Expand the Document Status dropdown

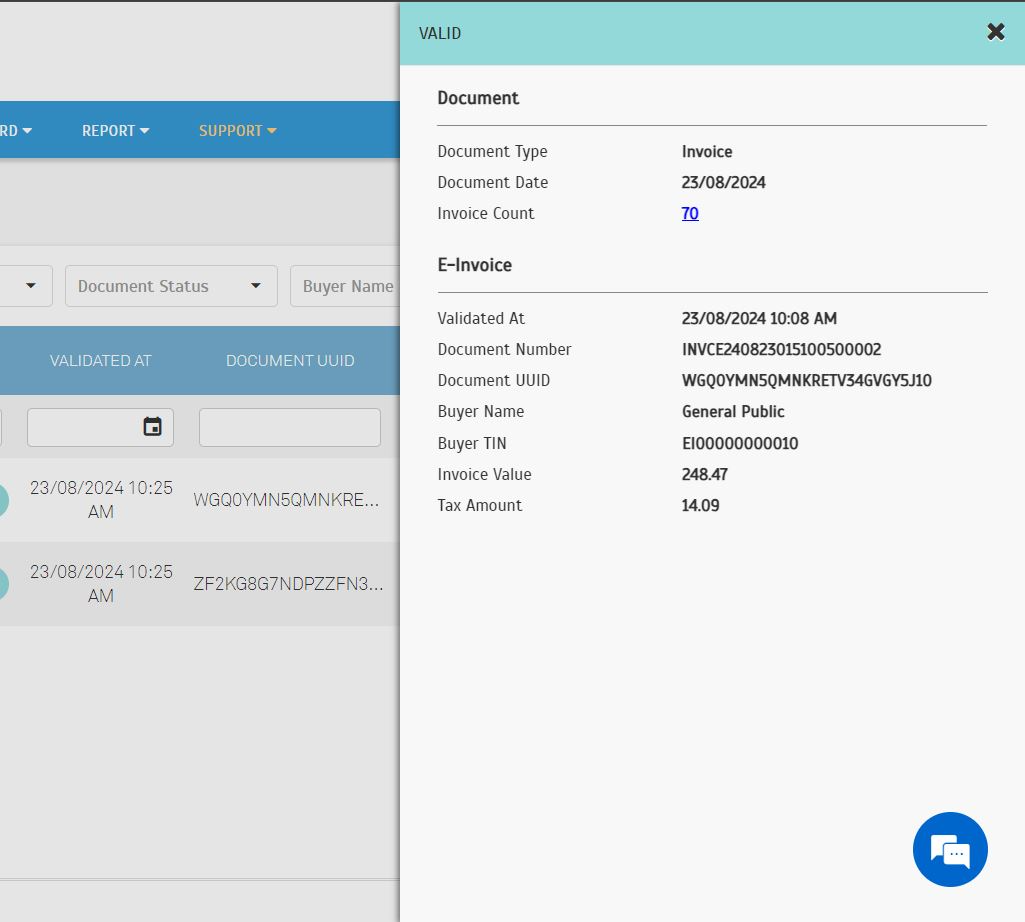click(170, 286)
